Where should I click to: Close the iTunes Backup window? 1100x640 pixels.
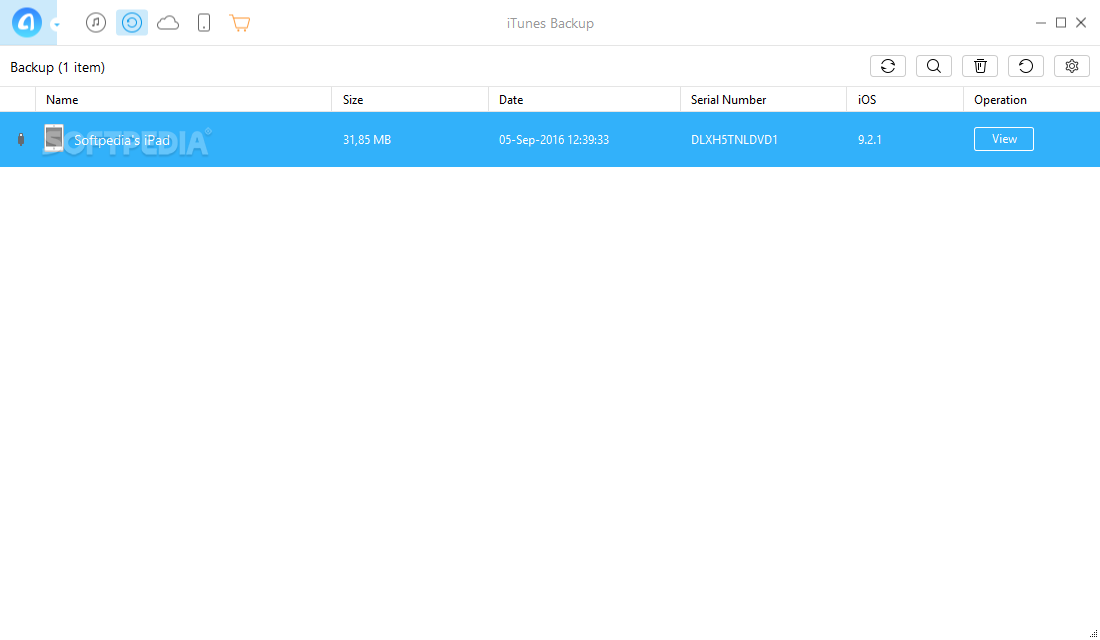[1081, 23]
